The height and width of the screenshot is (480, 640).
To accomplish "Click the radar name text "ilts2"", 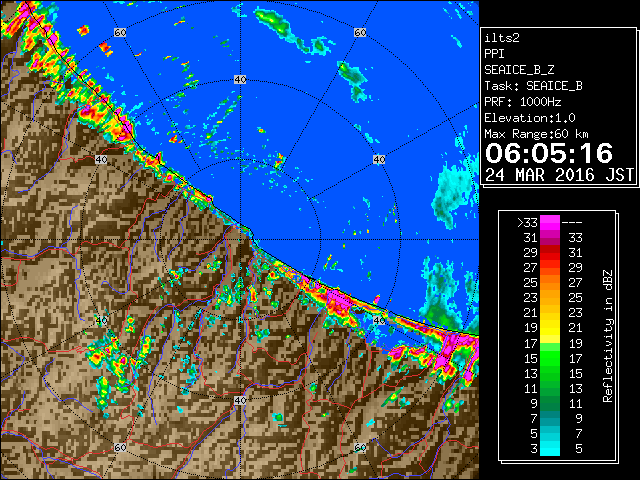I will coord(502,38).
